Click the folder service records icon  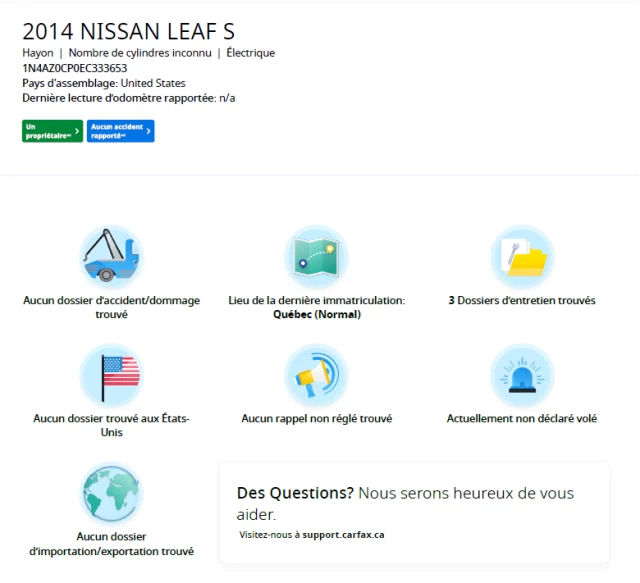click(522, 256)
